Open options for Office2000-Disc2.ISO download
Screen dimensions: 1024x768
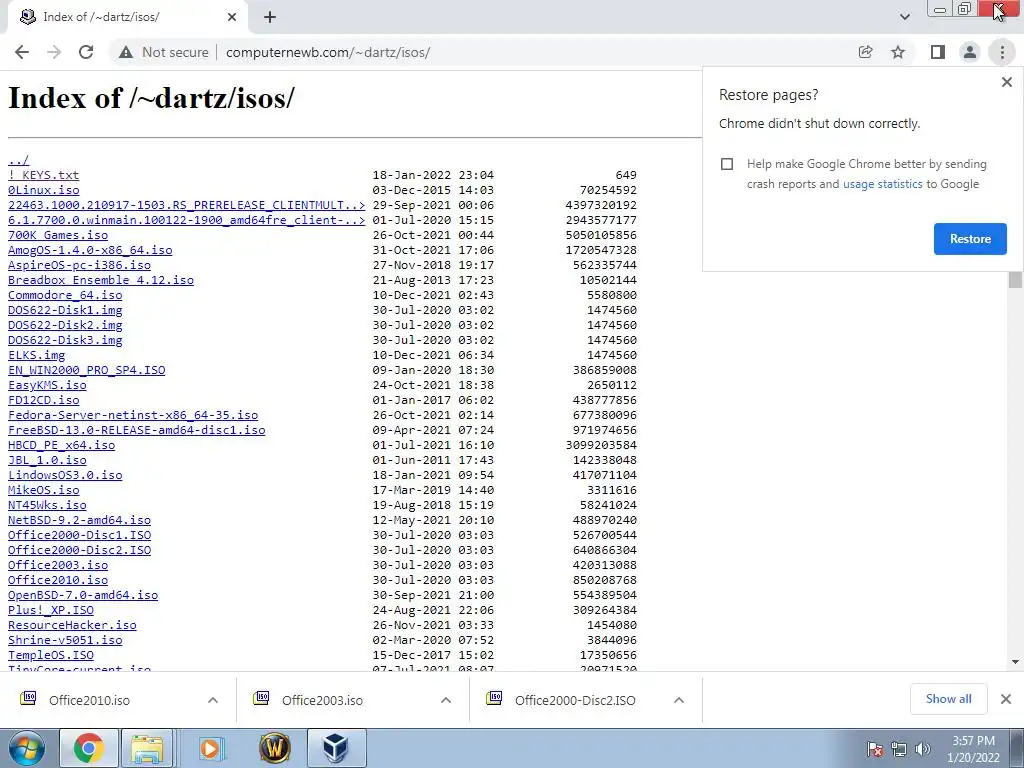click(x=679, y=700)
